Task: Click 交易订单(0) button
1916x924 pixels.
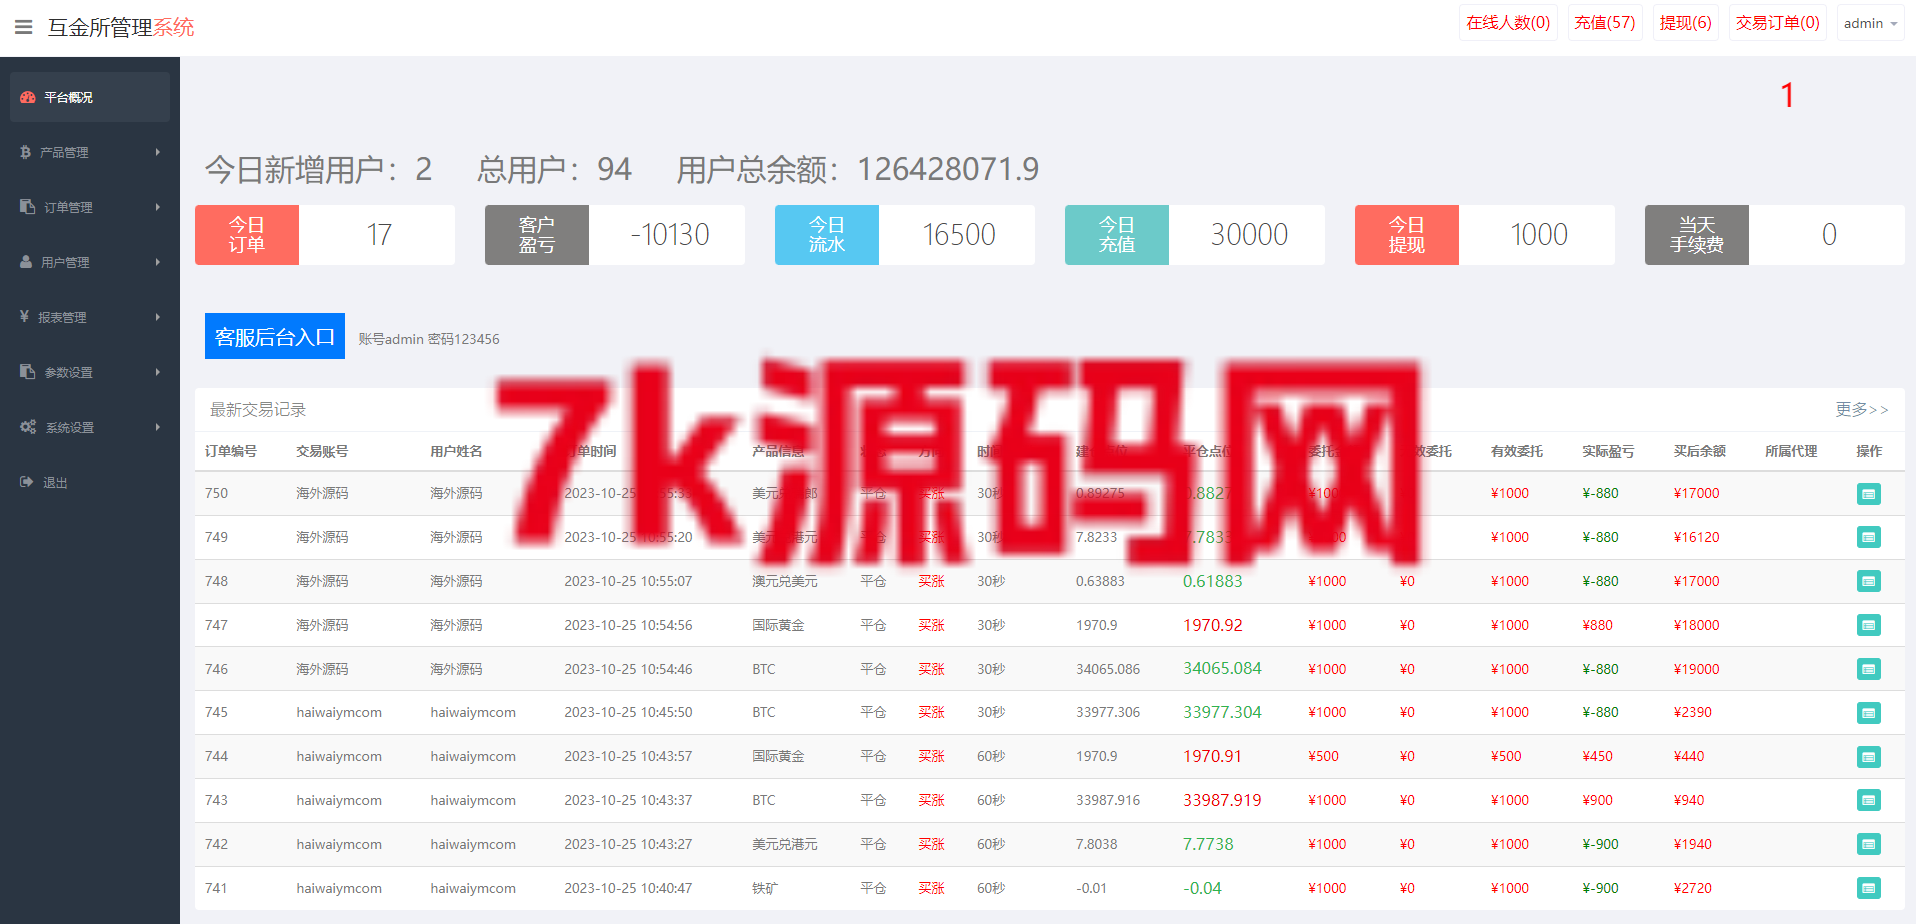Action: [1777, 23]
